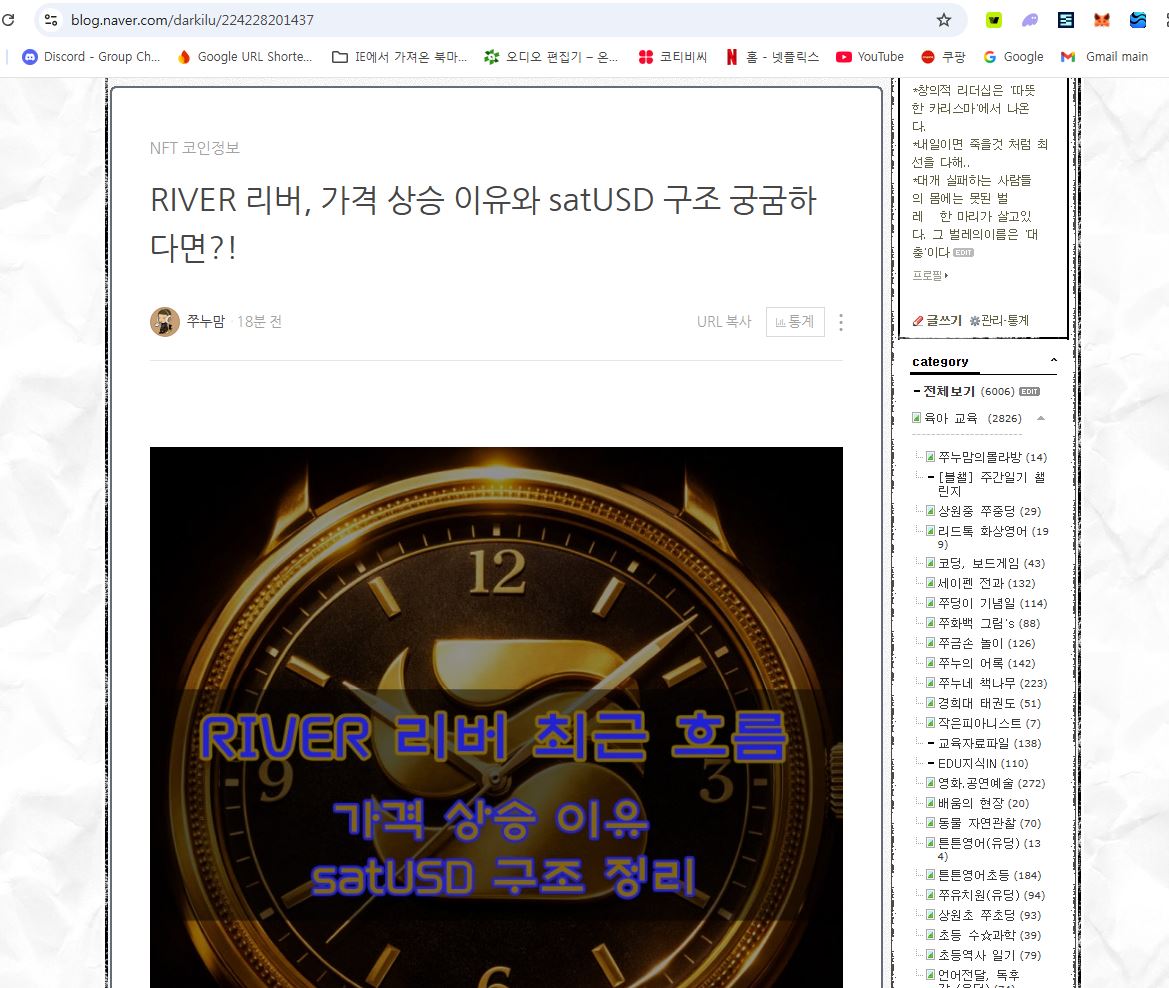This screenshot has width=1169, height=988.
Task: Open the 동물 자연관찰 category
Action: (977, 823)
